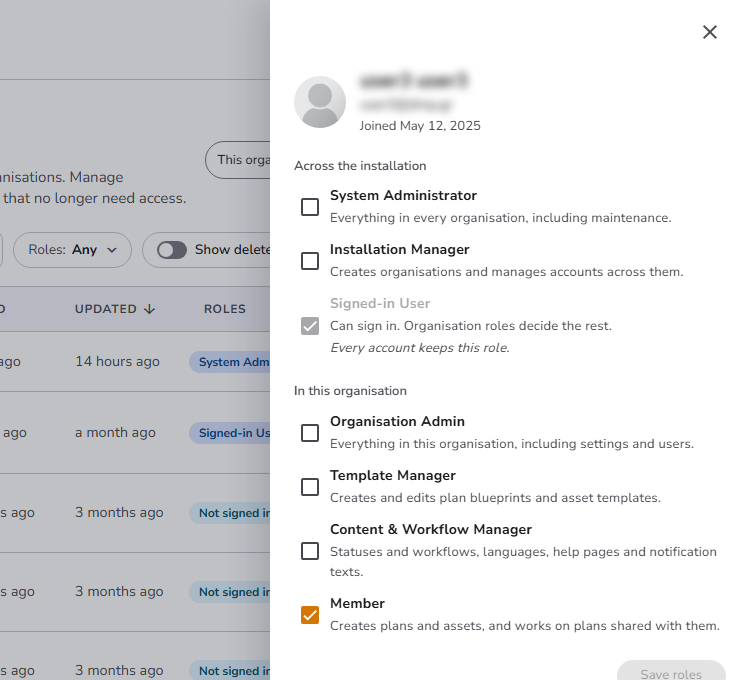
Task: Toggle the Show deleted switch
Action: point(172,250)
